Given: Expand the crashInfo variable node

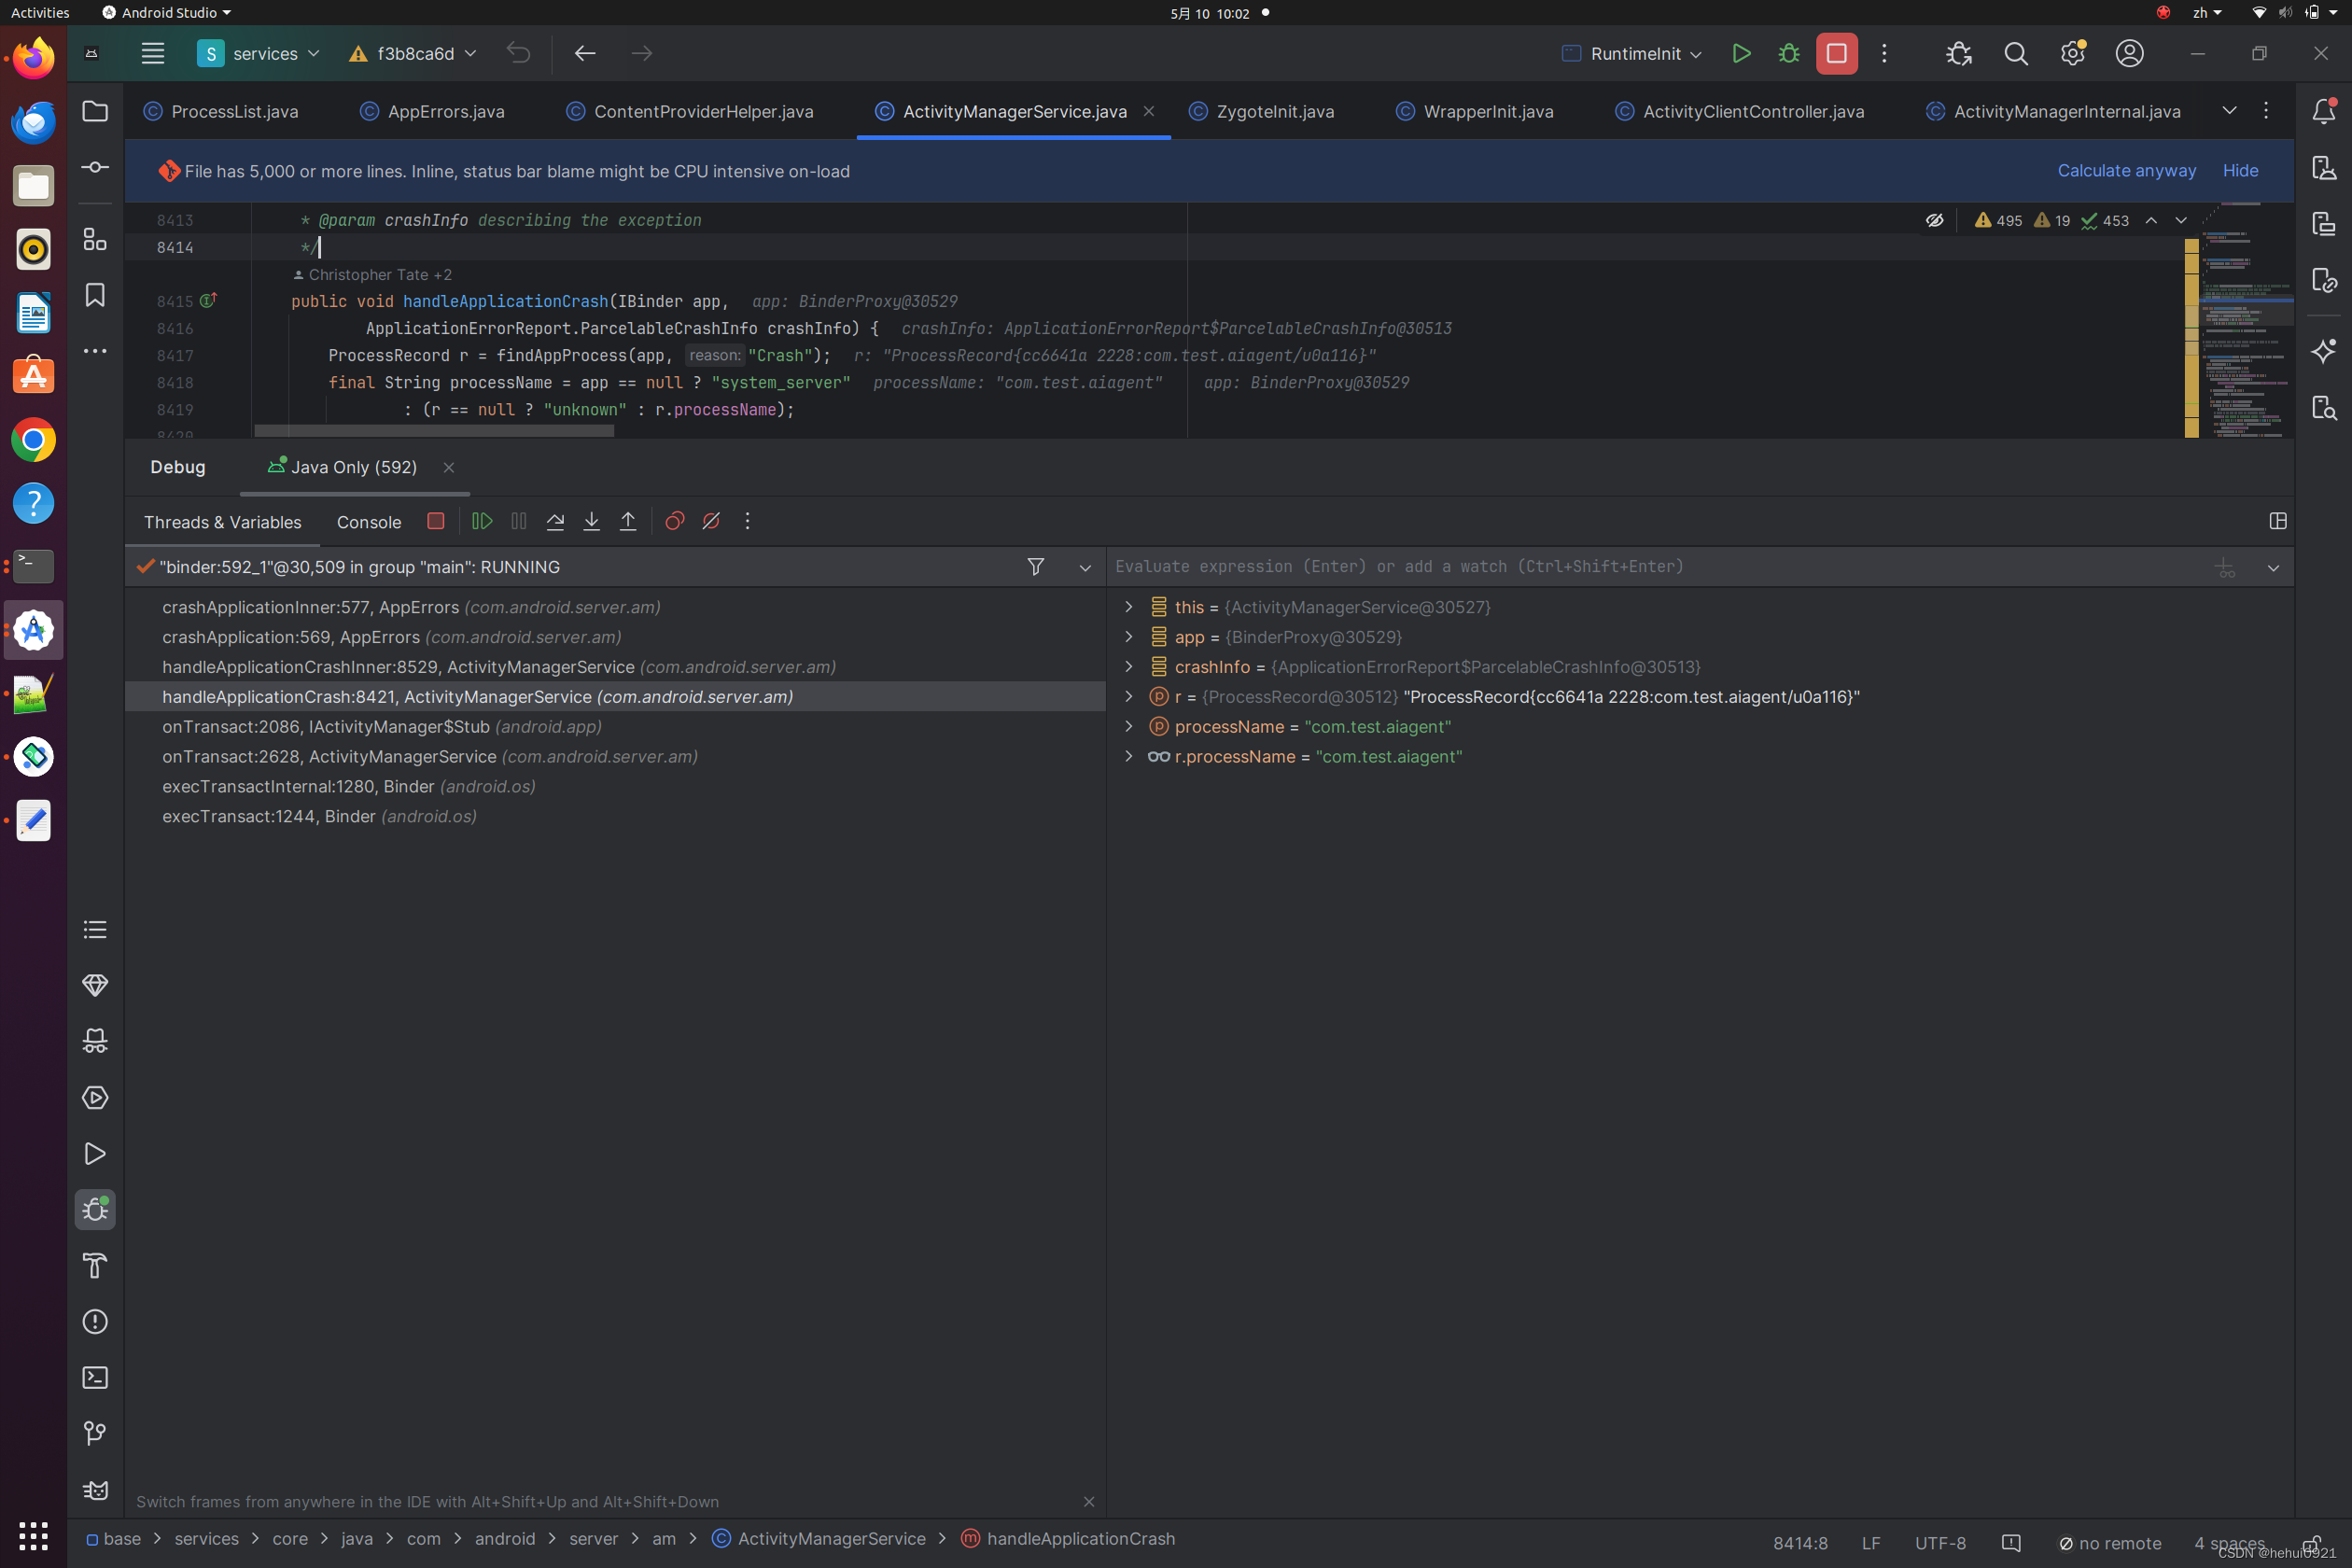Looking at the screenshot, I should coord(1129,667).
